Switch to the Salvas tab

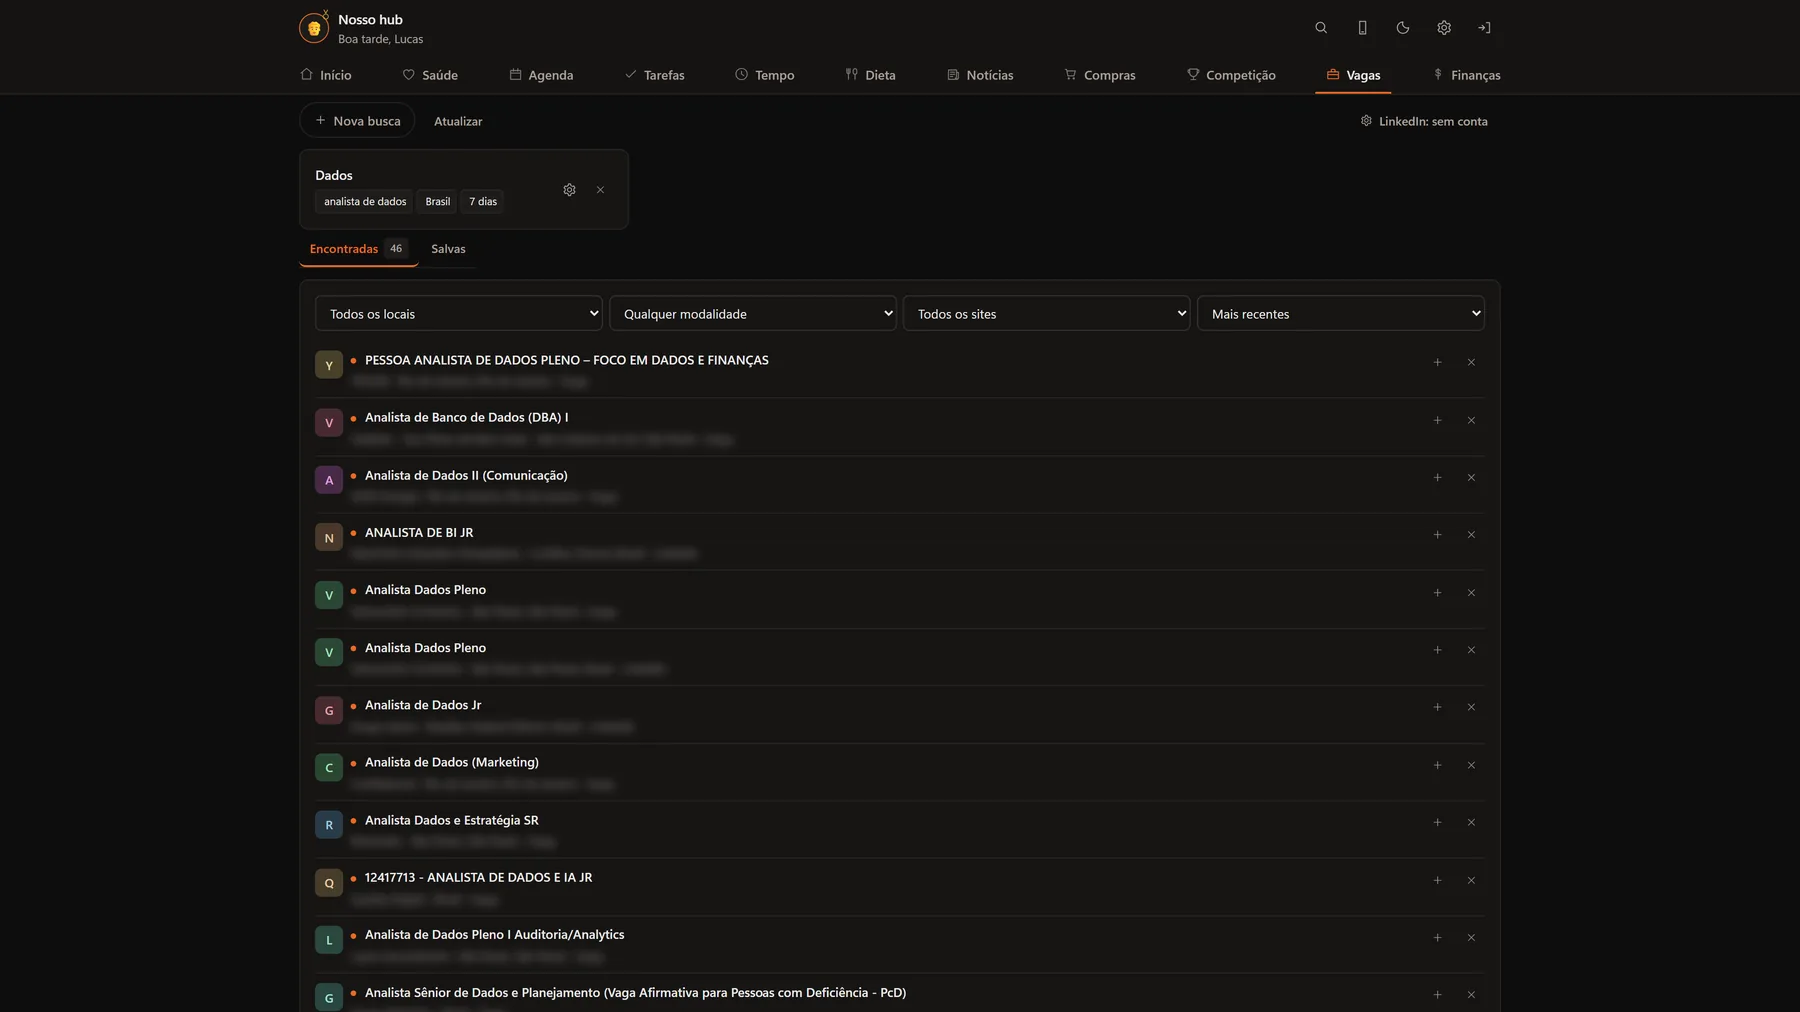(448, 249)
